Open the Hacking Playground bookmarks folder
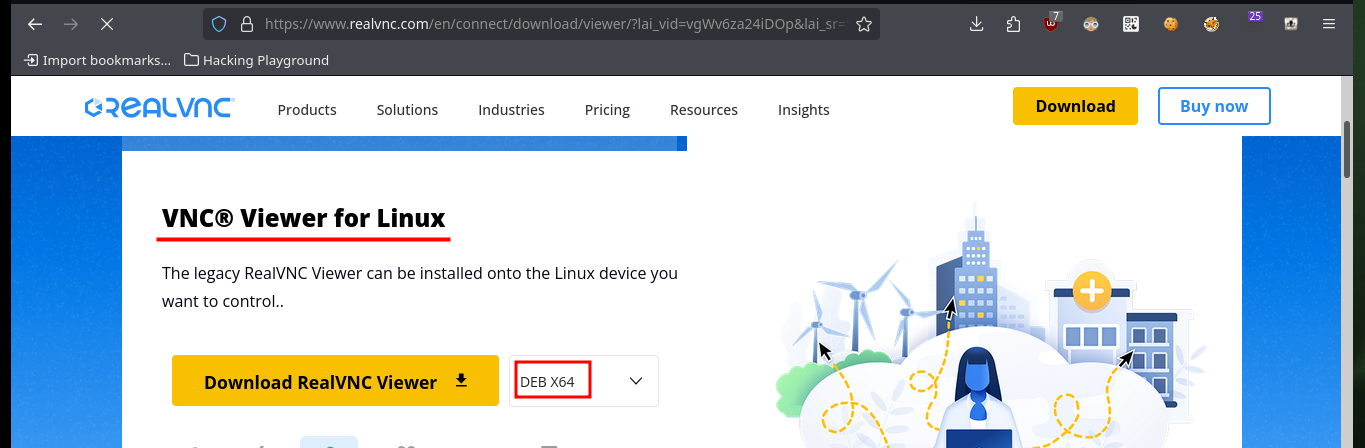This screenshot has width=1365, height=448. coord(257,60)
